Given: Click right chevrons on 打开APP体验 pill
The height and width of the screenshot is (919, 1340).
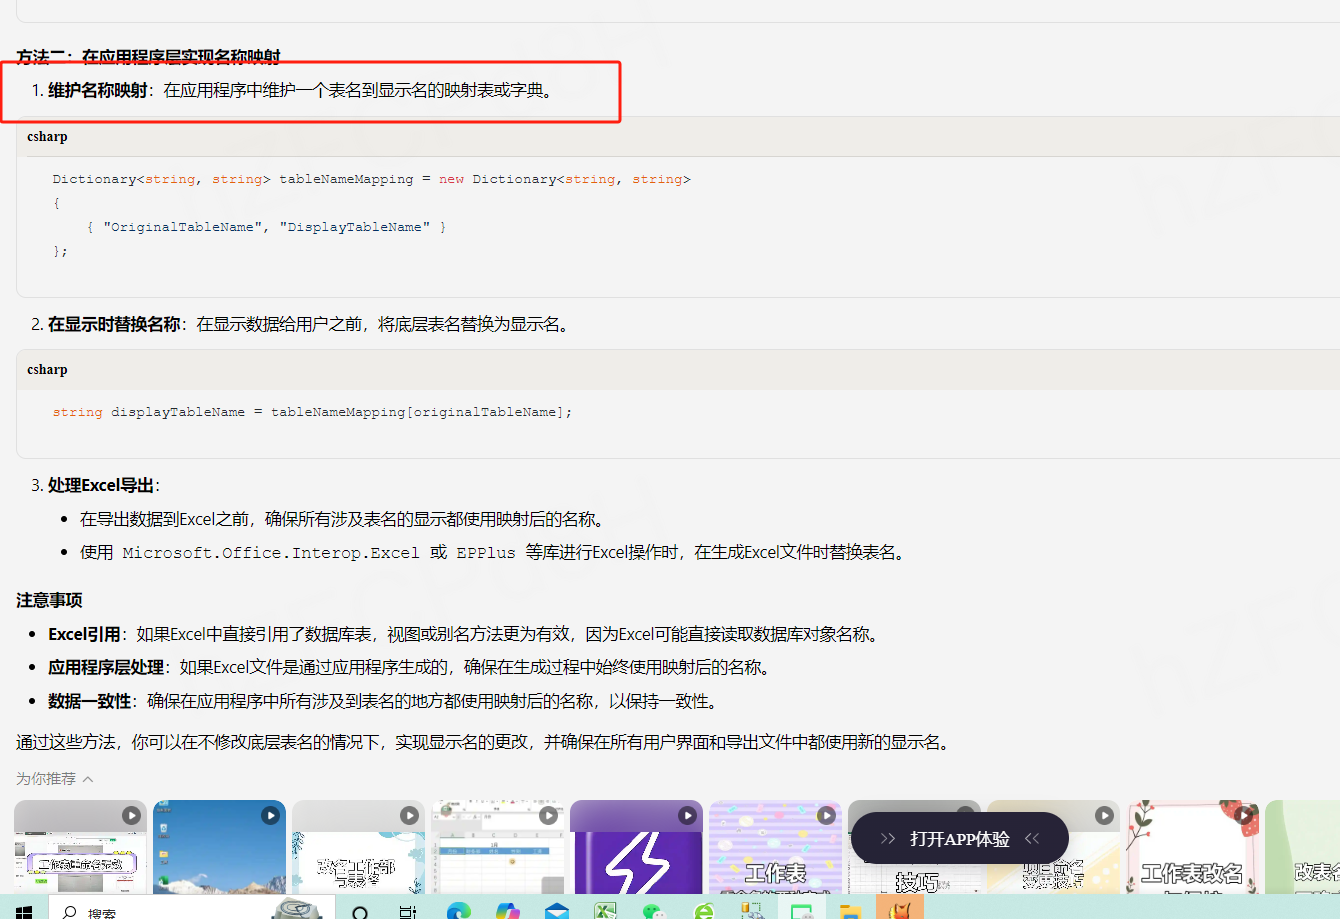Looking at the screenshot, I should click(1032, 839).
